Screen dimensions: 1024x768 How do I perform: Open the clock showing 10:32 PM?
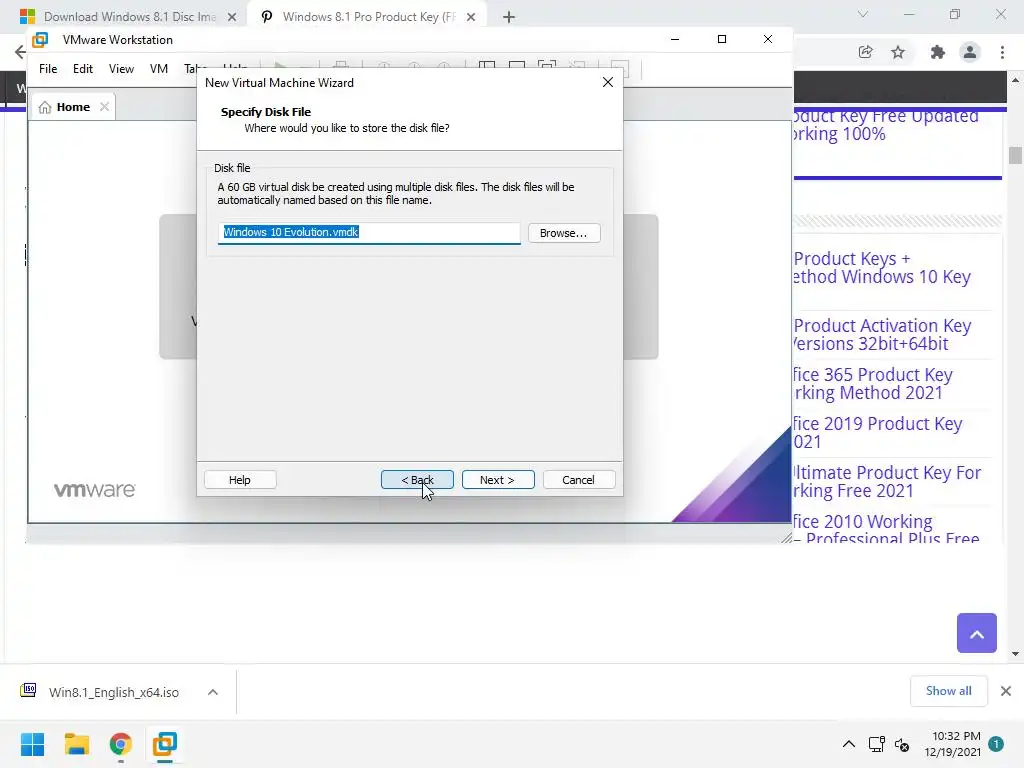(x=952, y=744)
